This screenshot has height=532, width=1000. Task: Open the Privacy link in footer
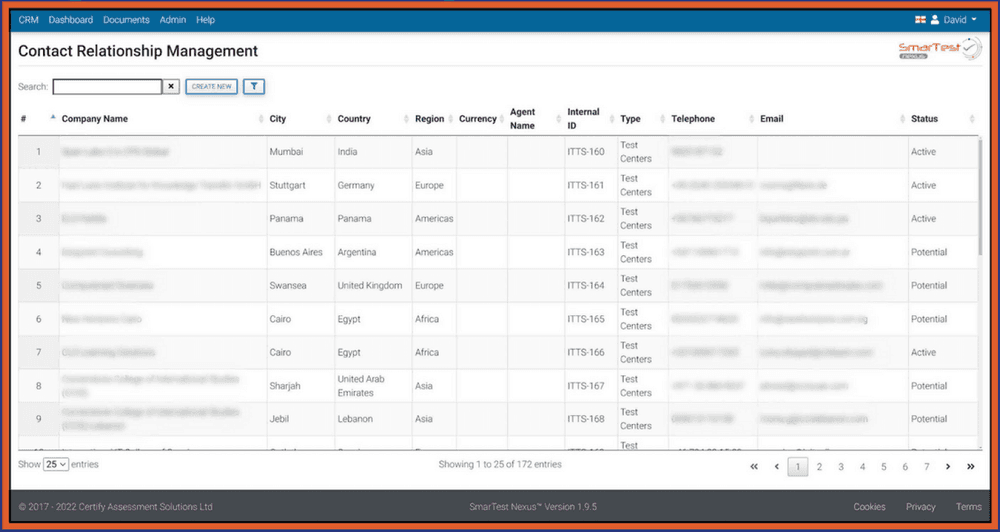[920, 507]
